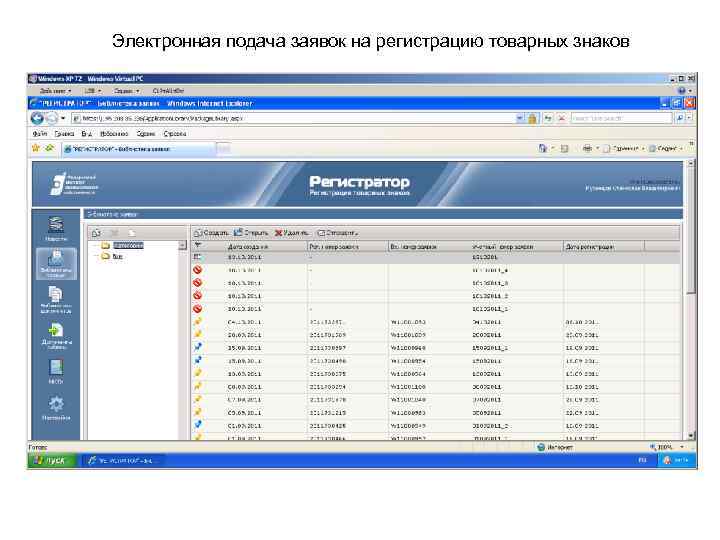Open Настройки gear icon in sidebar
The height and width of the screenshot is (540, 720).
[56, 408]
